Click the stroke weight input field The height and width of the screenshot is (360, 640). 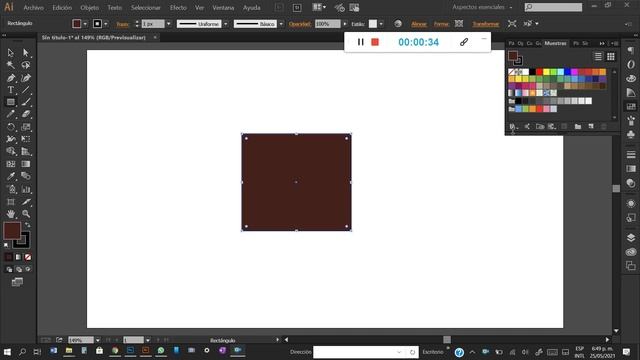pos(153,24)
